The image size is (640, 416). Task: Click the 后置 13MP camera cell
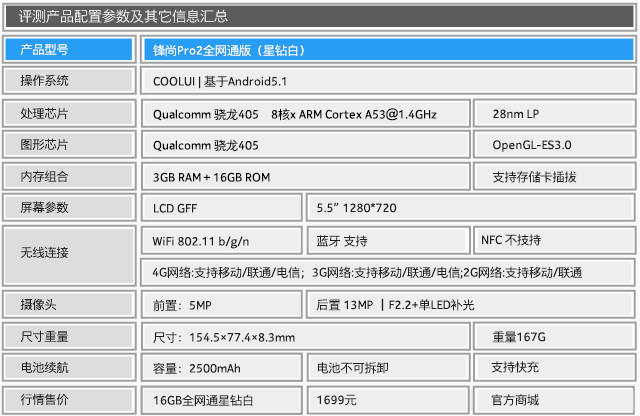point(469,304)
